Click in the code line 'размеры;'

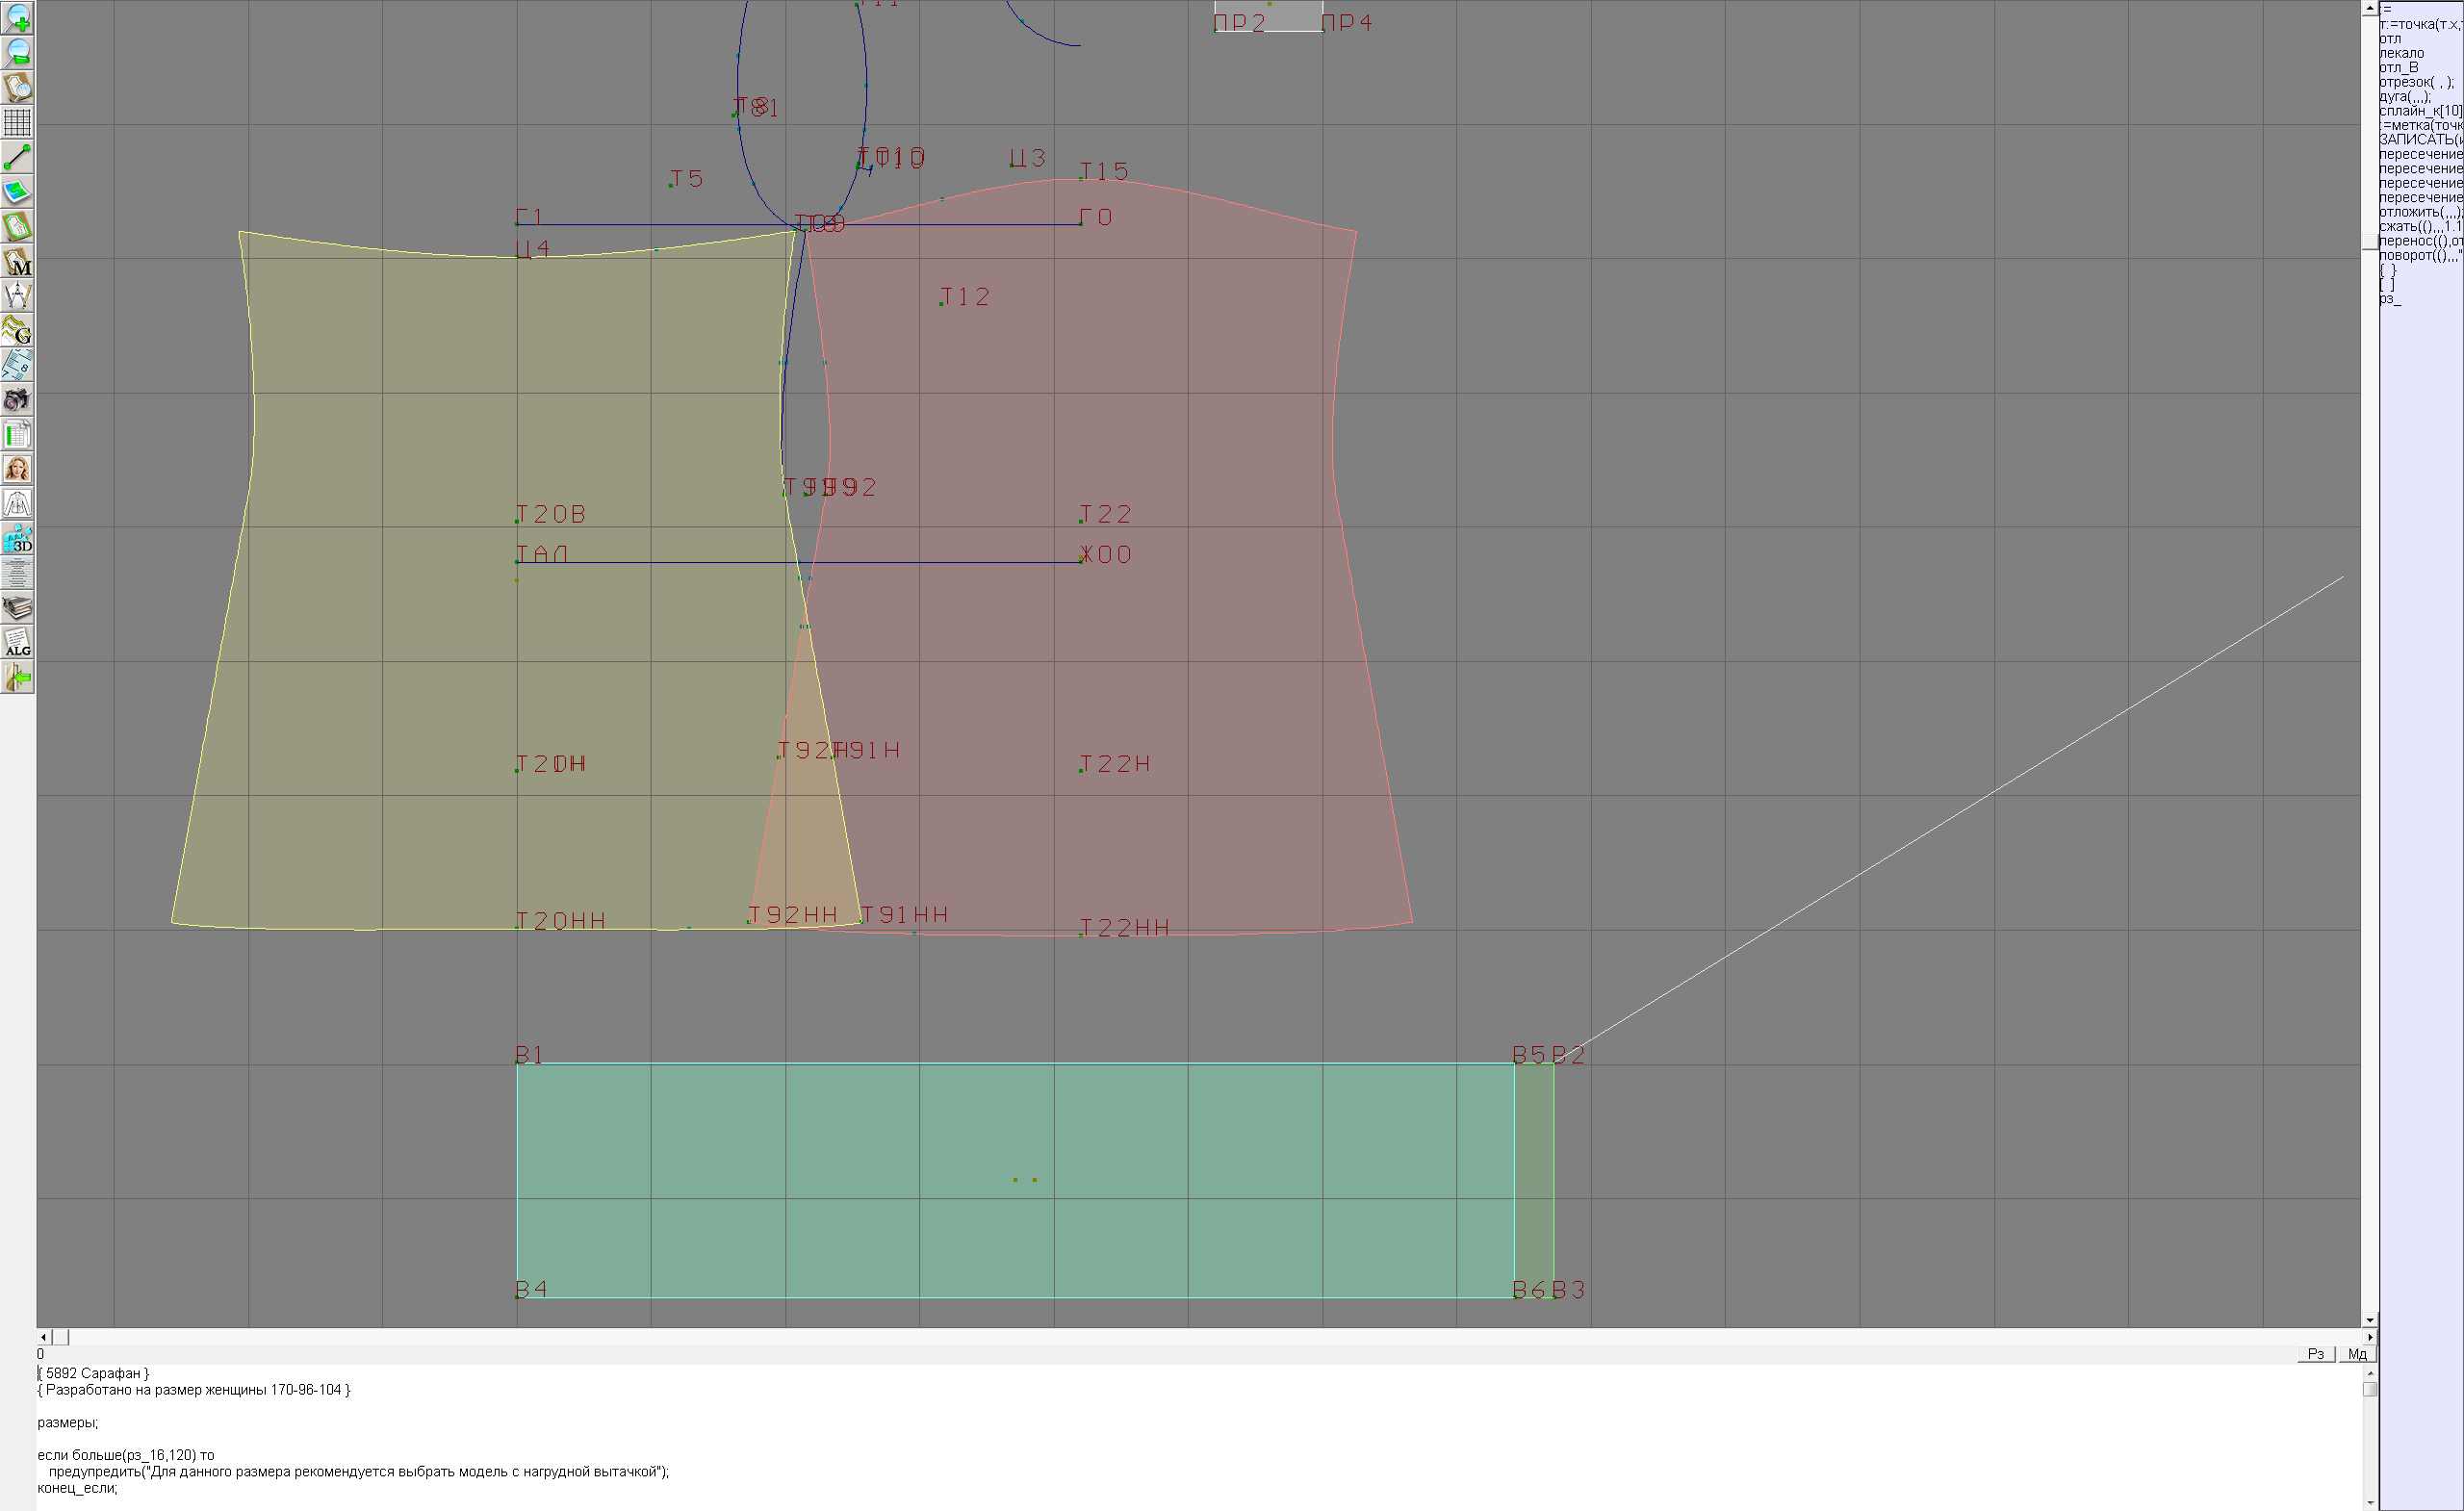[68, 1422]
